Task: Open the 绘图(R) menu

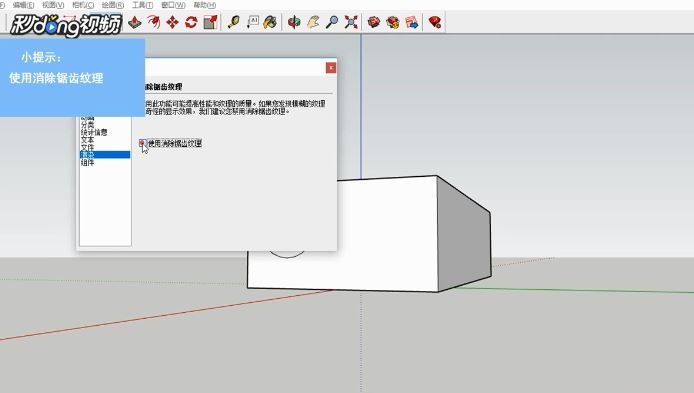Action: [x=113, y=5]
